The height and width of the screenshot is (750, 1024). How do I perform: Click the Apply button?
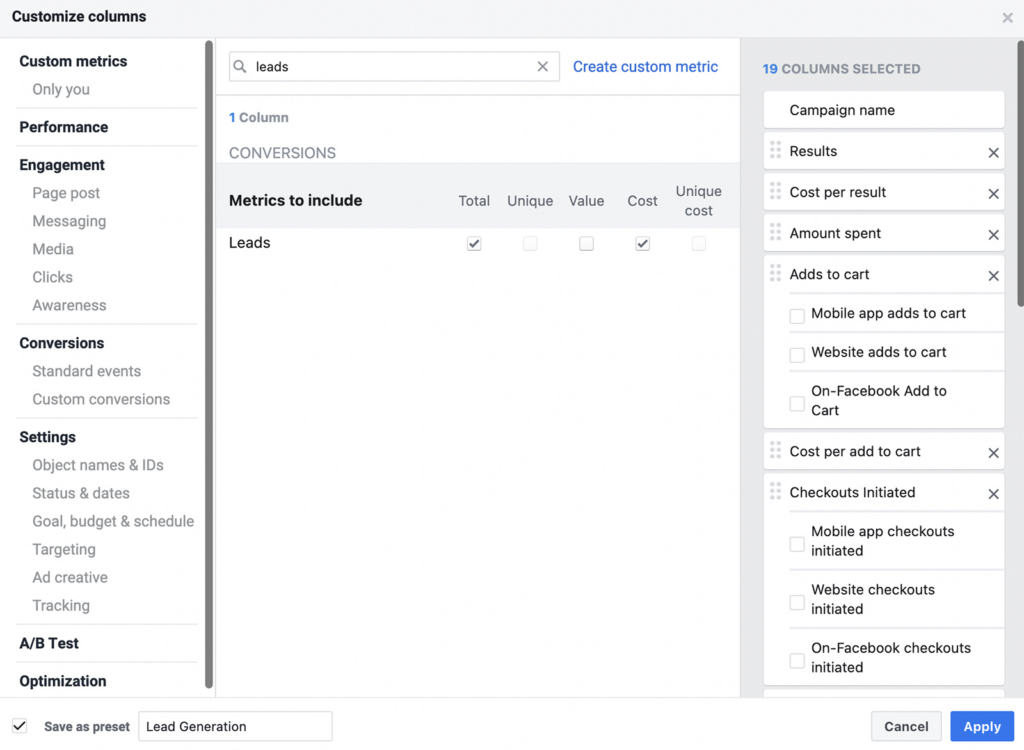click(982, 726)
